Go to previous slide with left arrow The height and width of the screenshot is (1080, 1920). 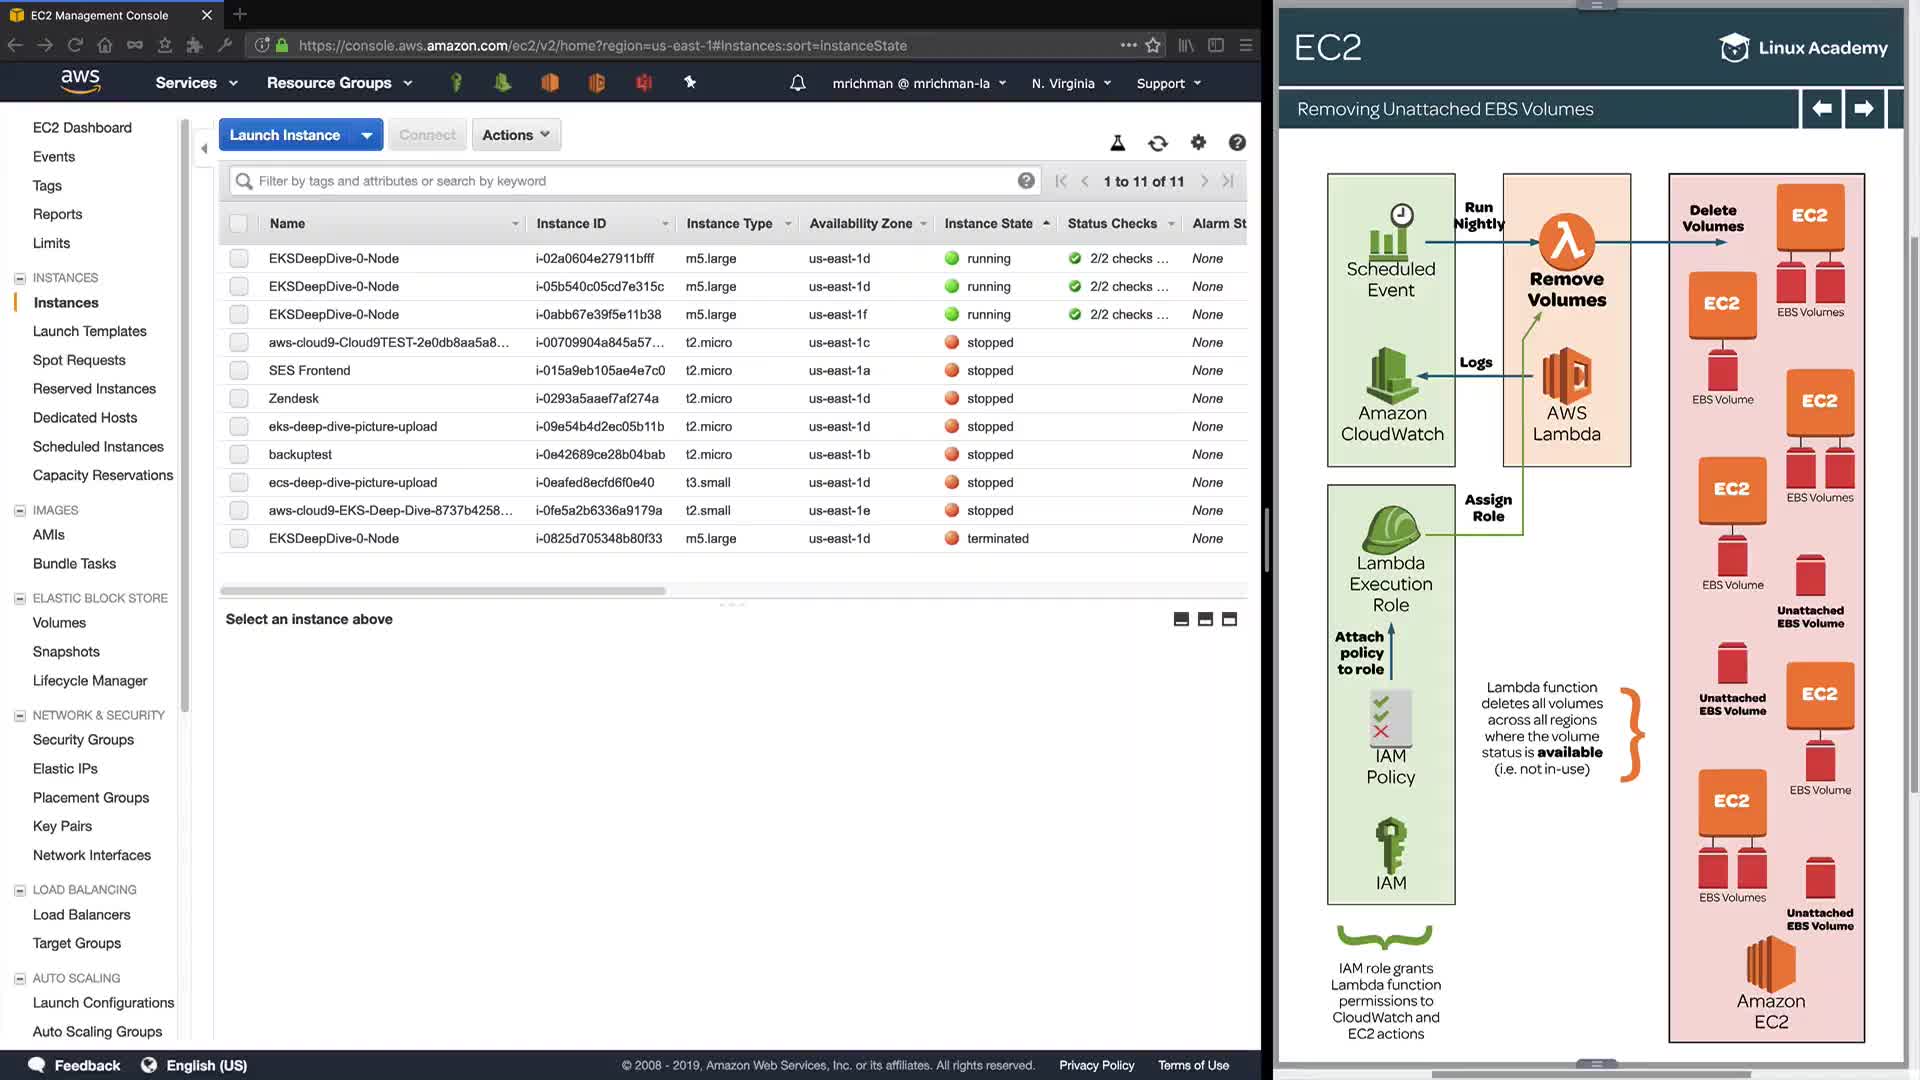(x=1822, y=108)
